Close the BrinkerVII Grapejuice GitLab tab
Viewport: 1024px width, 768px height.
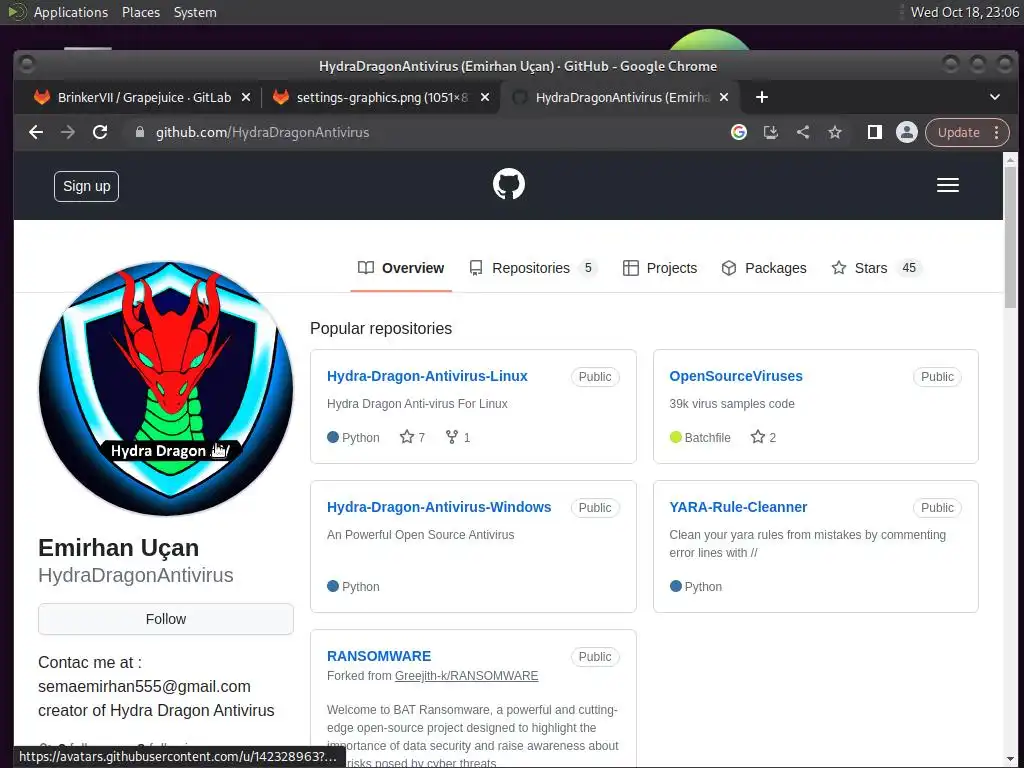[246, 97]
